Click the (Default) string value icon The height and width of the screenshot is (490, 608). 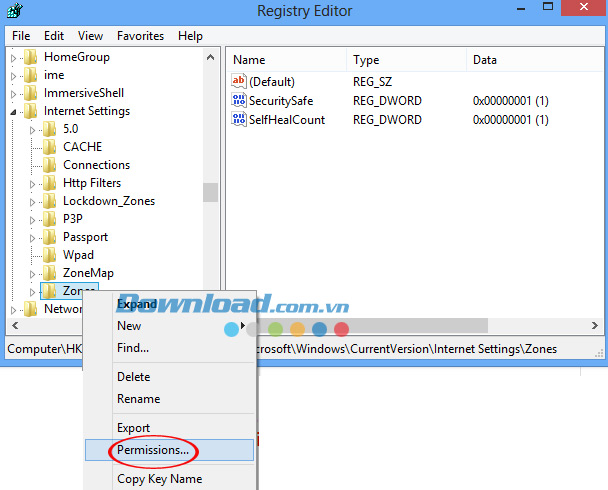(239, 81)
